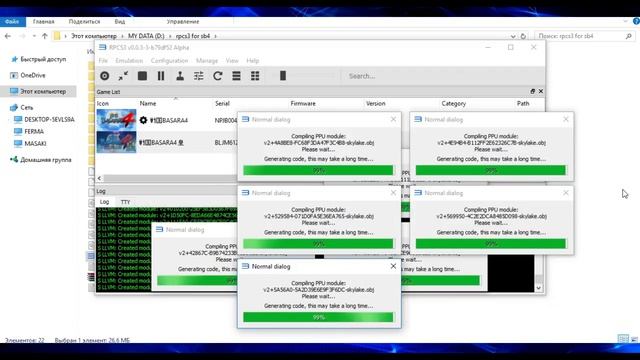Select the second BASARA4 game thumbnail, serial BLJM
Image resolution: width=640 pixels, height=360 pixels.
click(x=116, y=142)
